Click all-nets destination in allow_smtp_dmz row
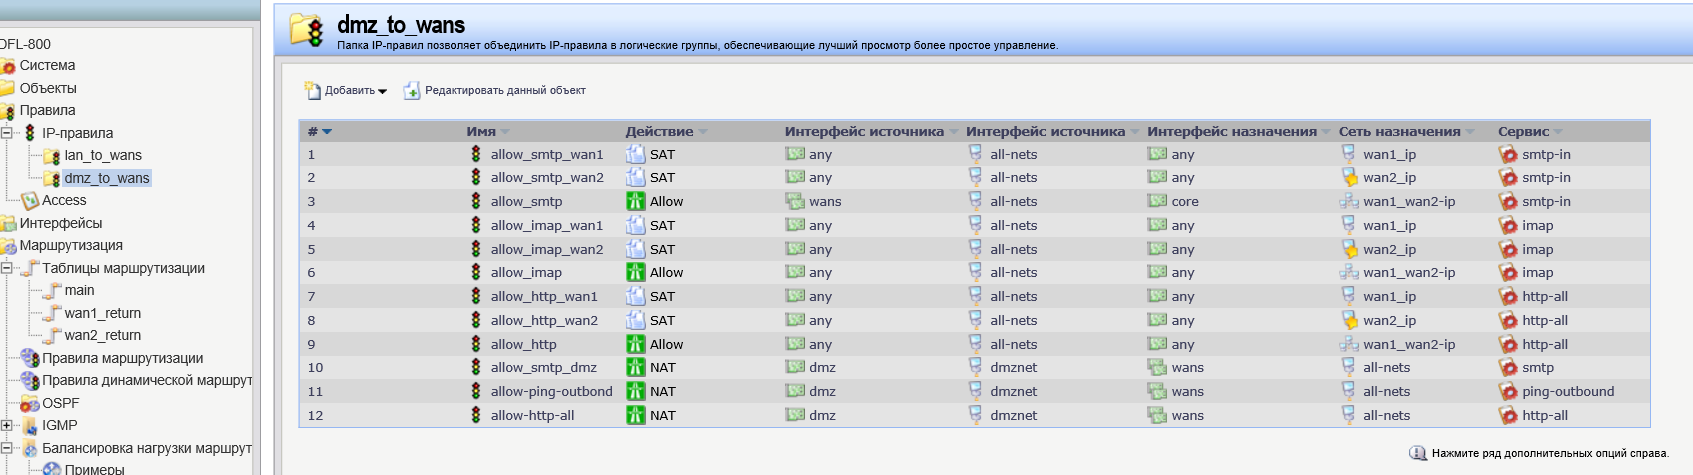 point(1386,367)
